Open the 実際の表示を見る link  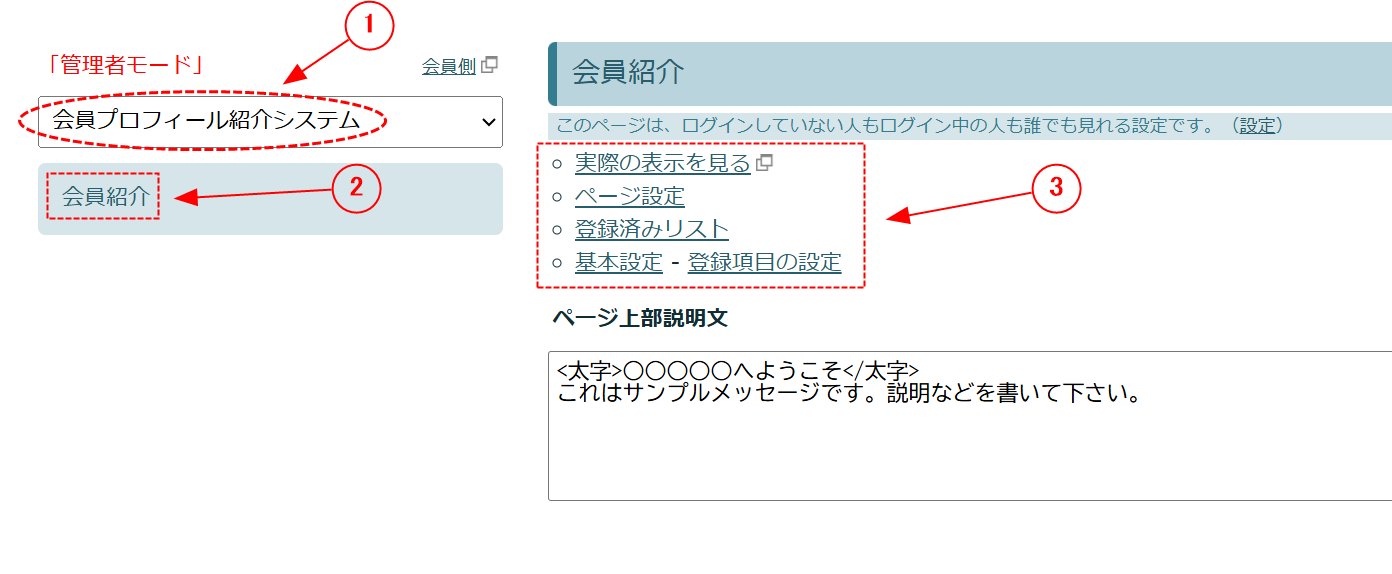pyautogui.click(x=661, y=163)
